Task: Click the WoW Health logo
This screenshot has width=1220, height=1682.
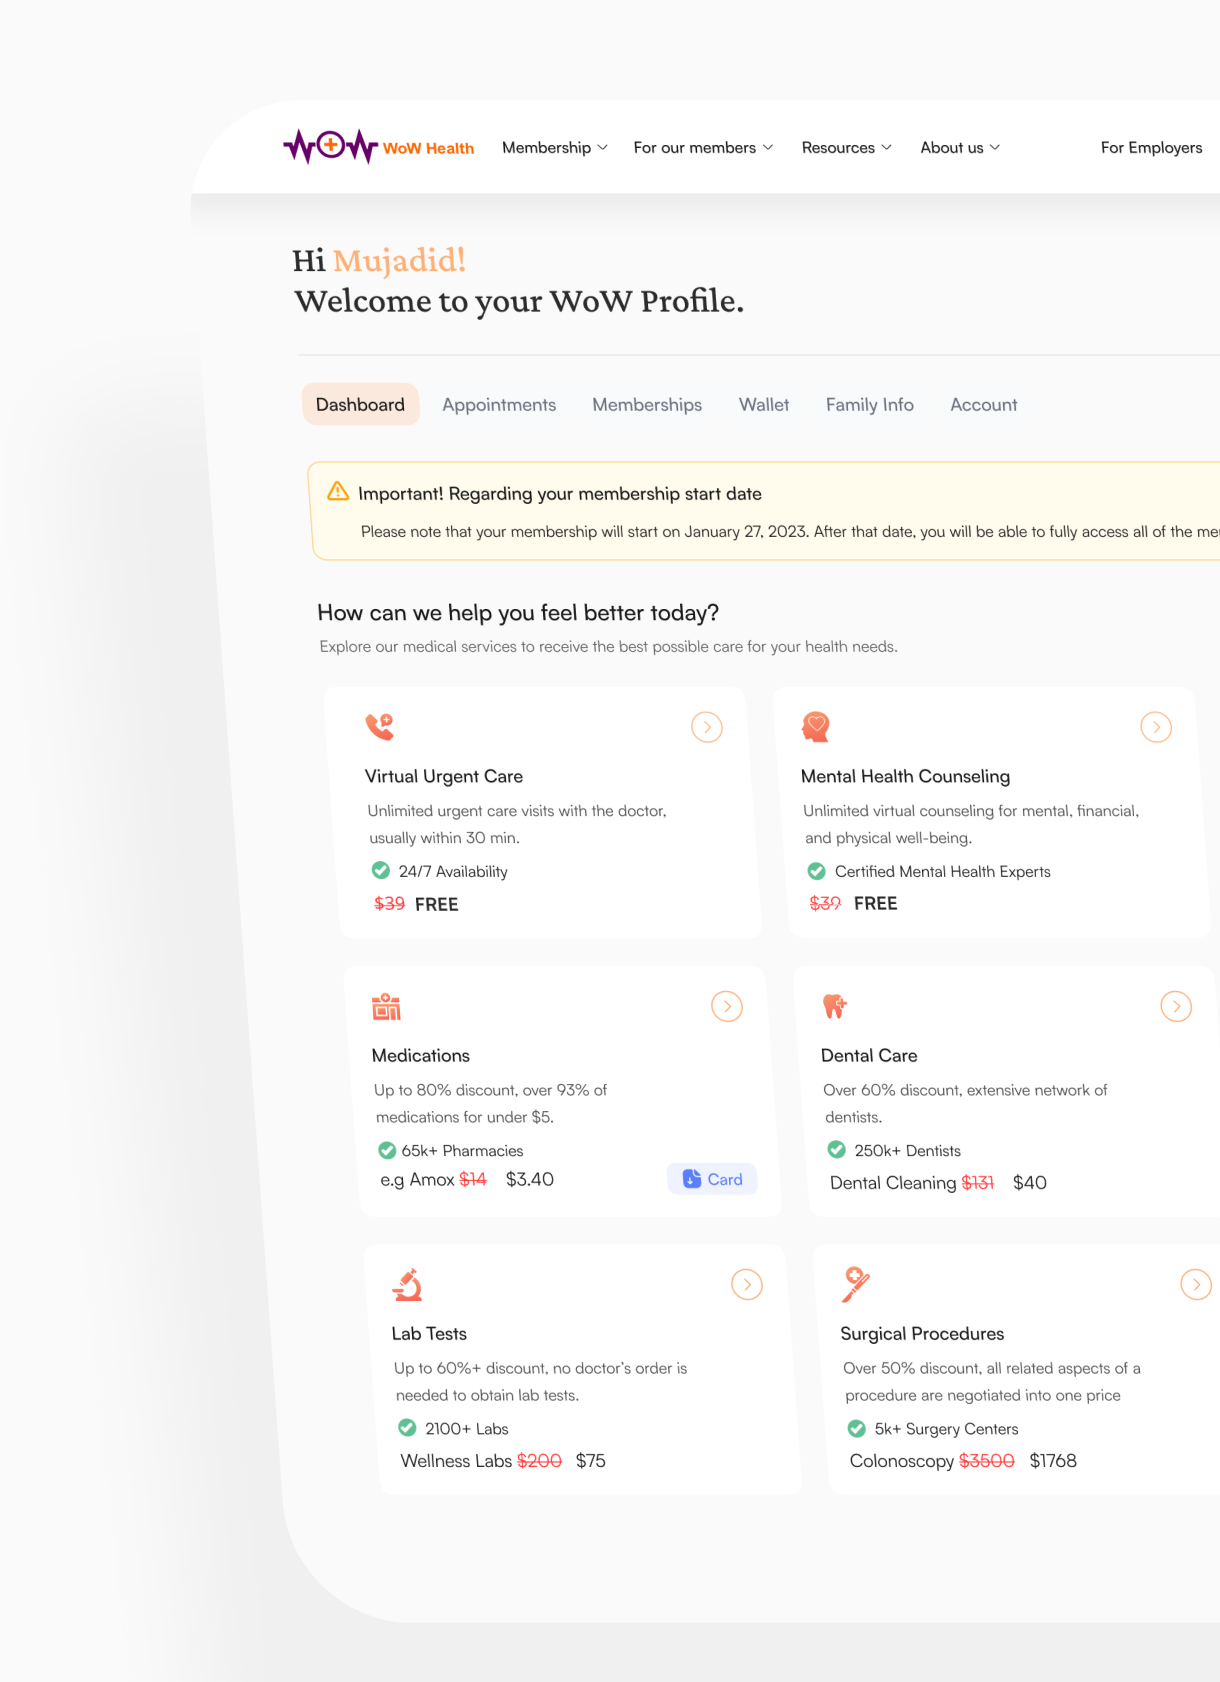Action: click(x=378, y=147)
